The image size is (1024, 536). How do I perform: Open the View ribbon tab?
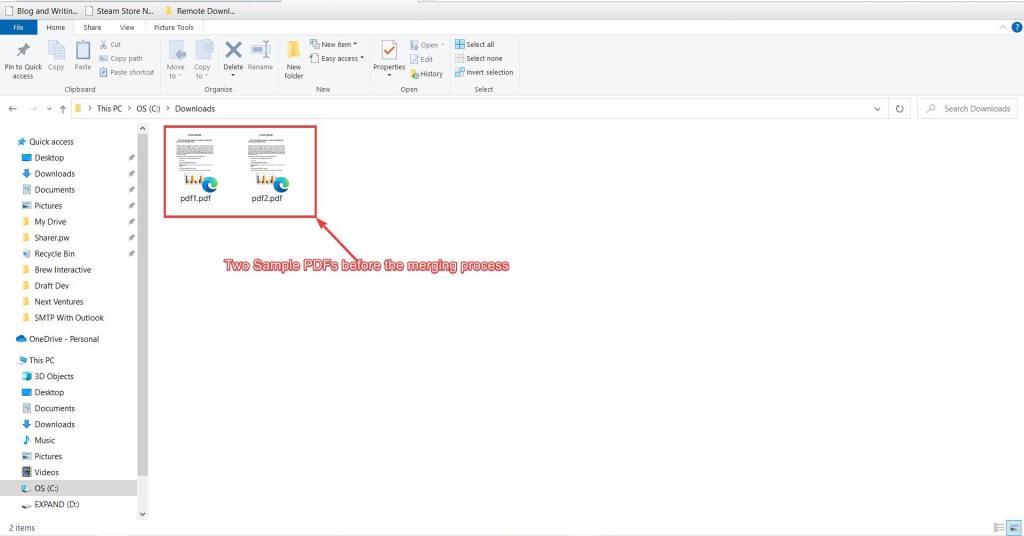click(127, 27)
